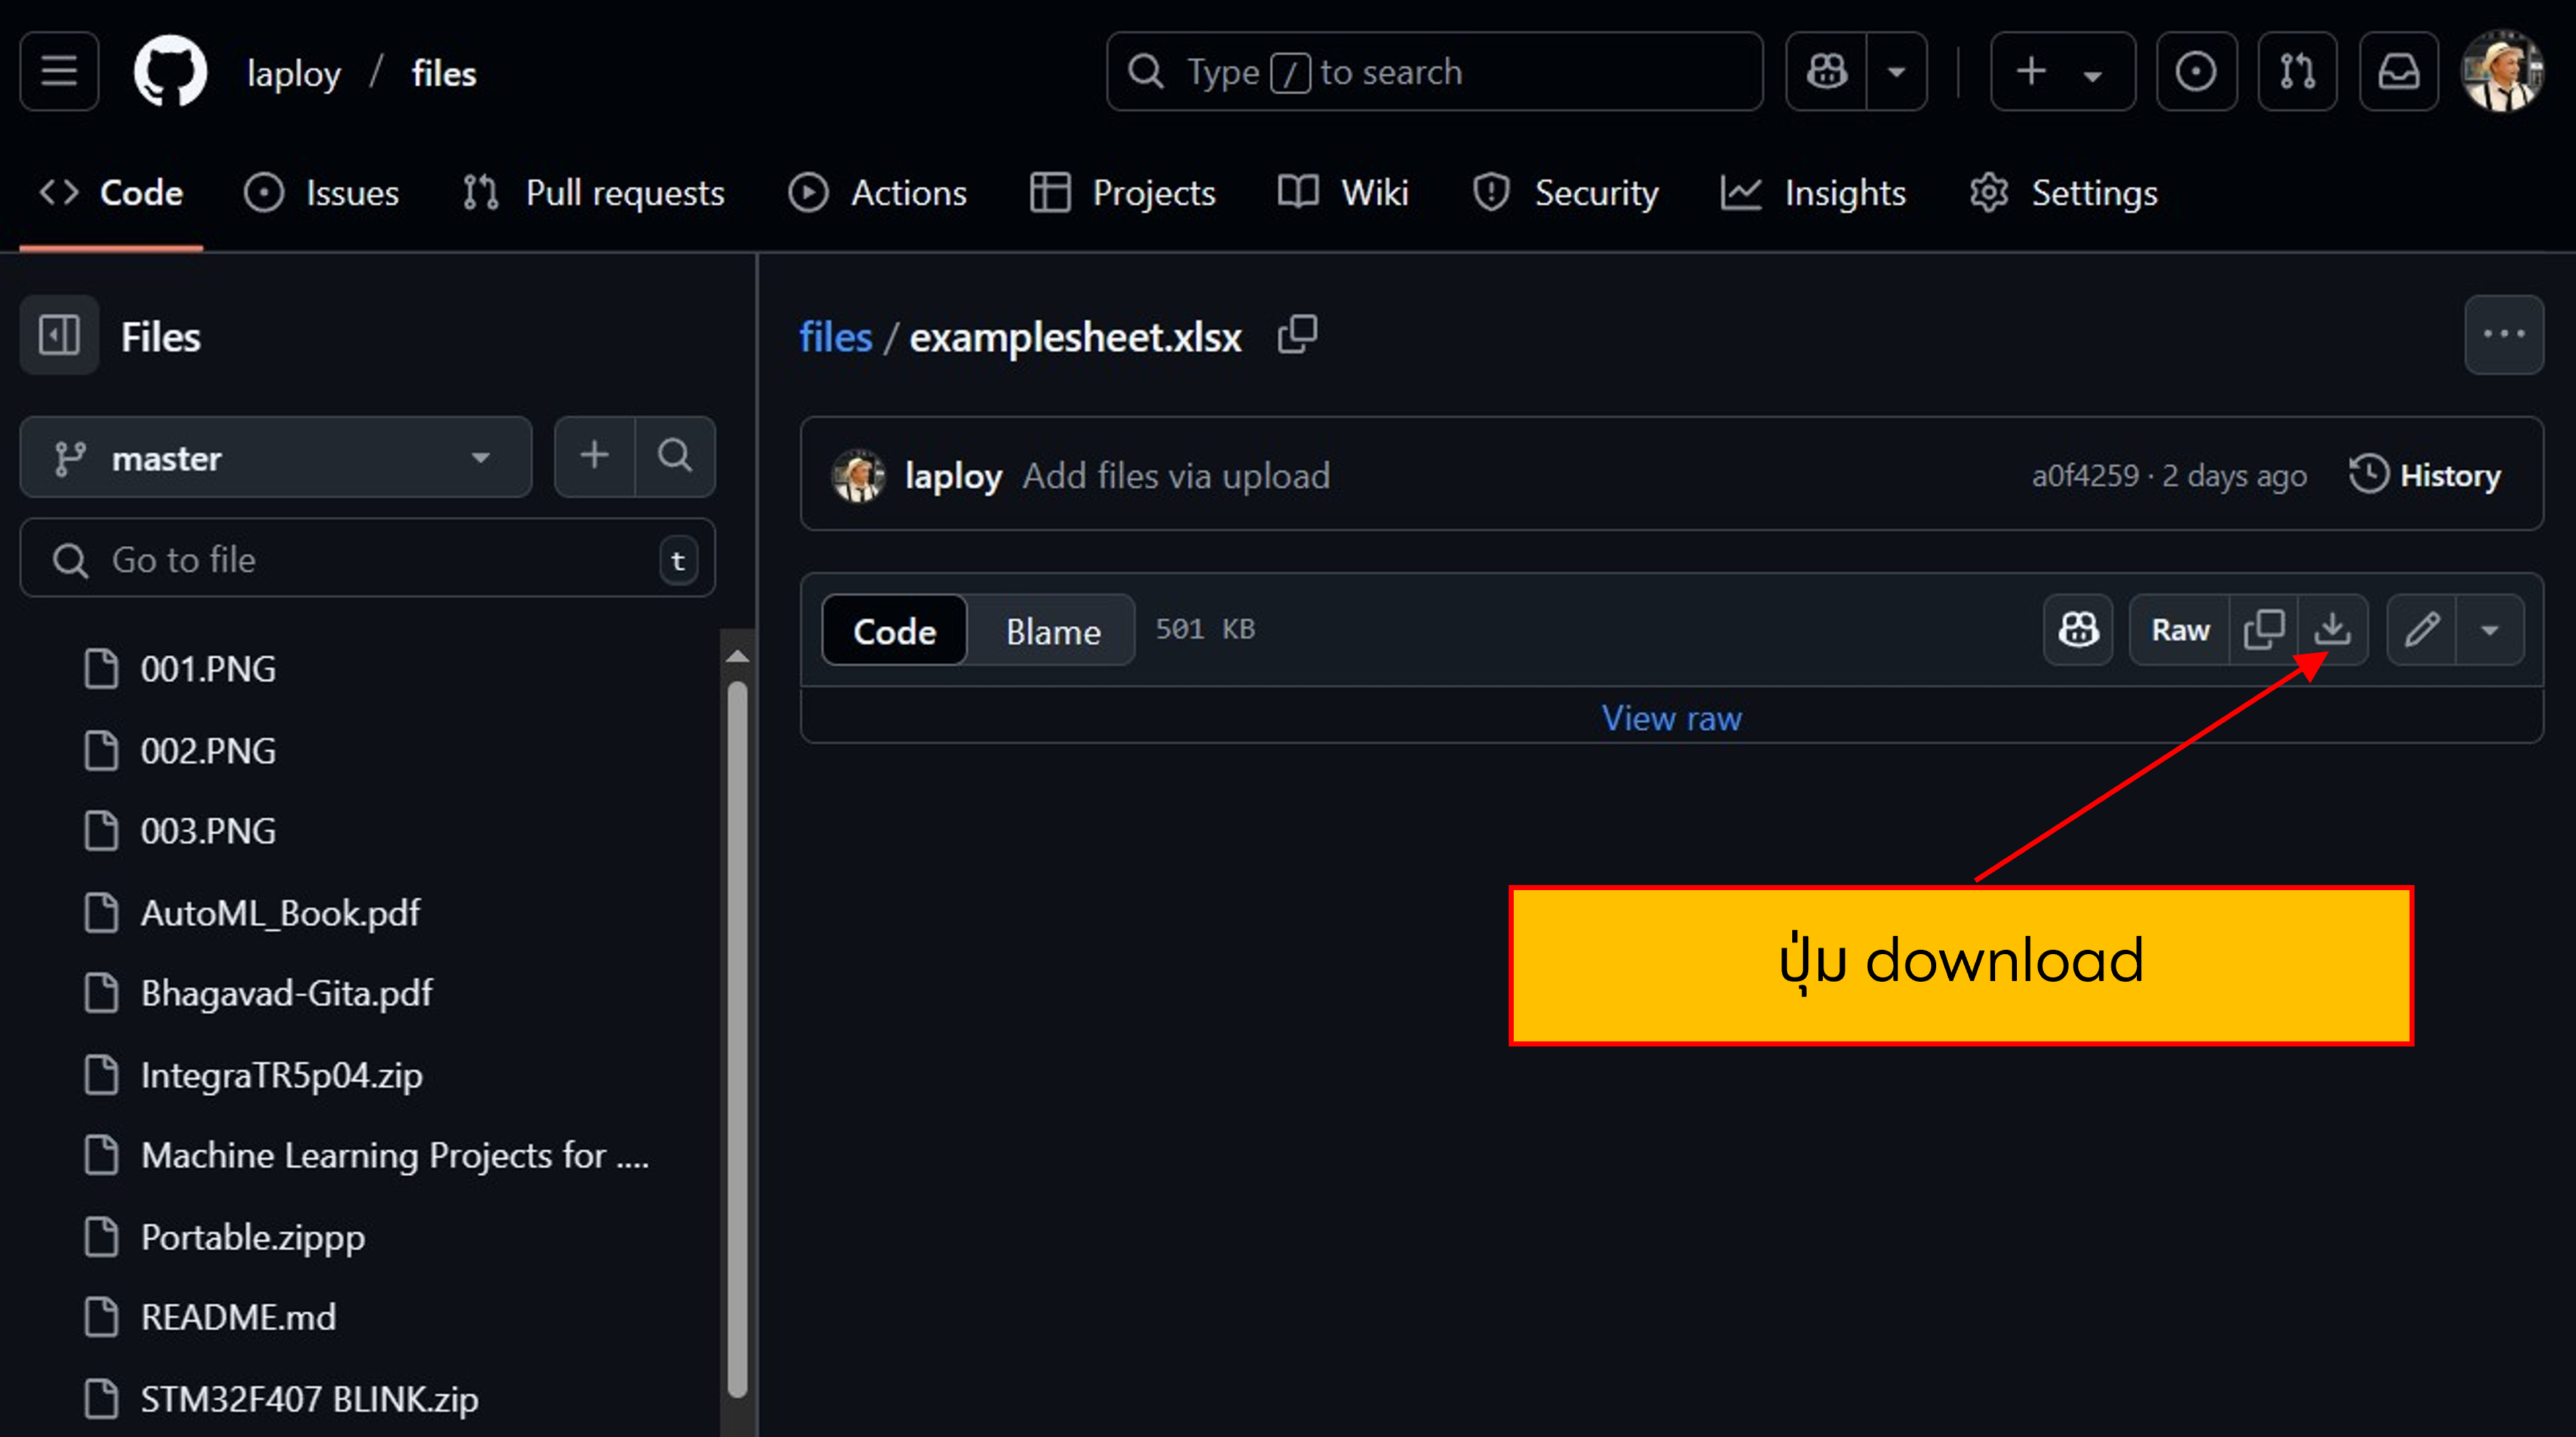Viewport: 2576px width, 1437px height.
Task: Select the Code view toggle
Action: (x=894, y=631)
